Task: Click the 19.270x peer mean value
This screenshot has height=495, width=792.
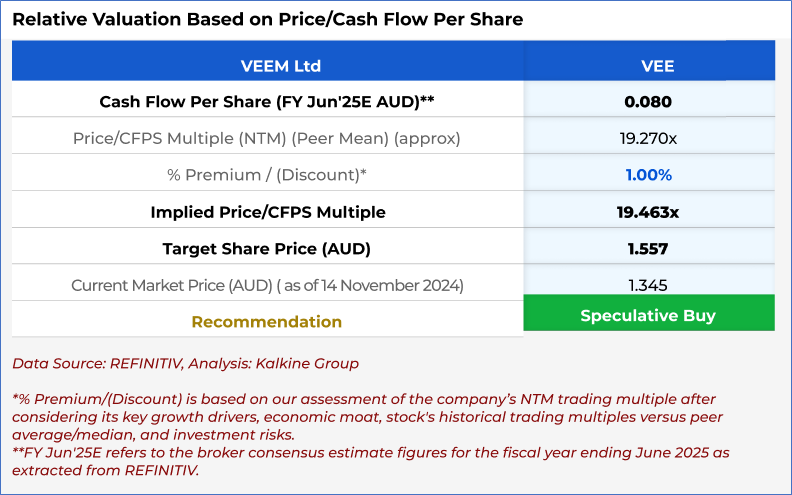Action: tap(648, 138)
